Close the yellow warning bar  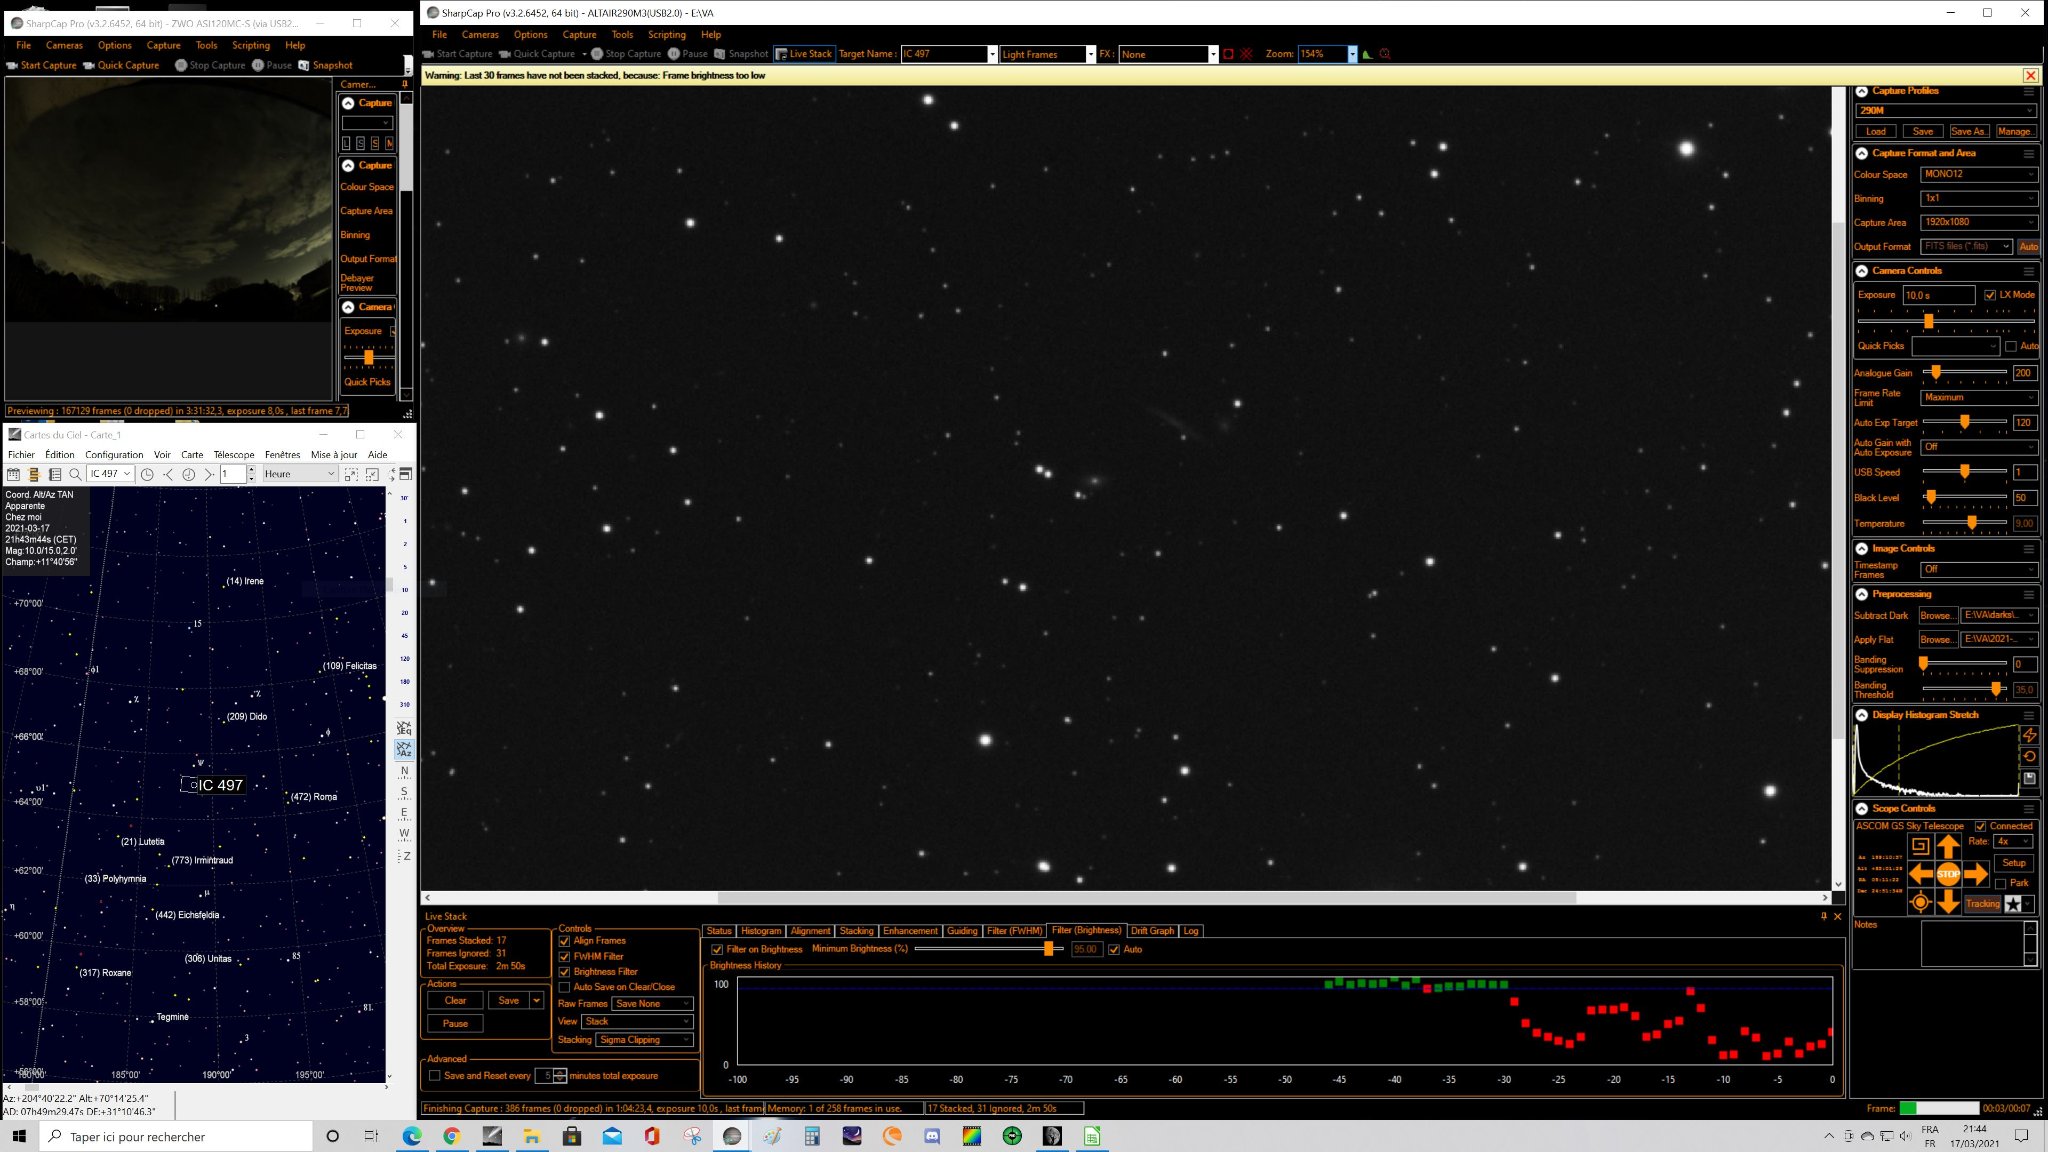(2030, 75)
